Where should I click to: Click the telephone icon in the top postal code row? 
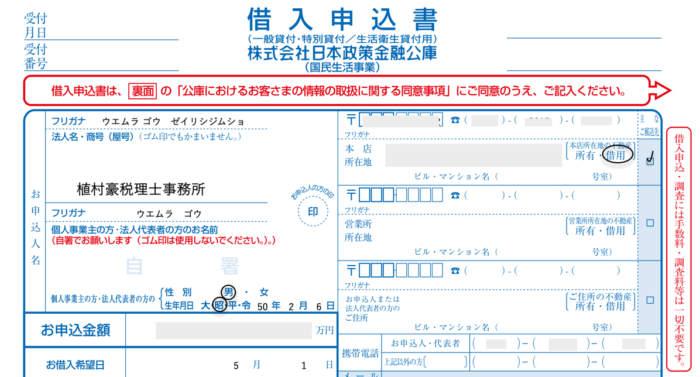455,120
